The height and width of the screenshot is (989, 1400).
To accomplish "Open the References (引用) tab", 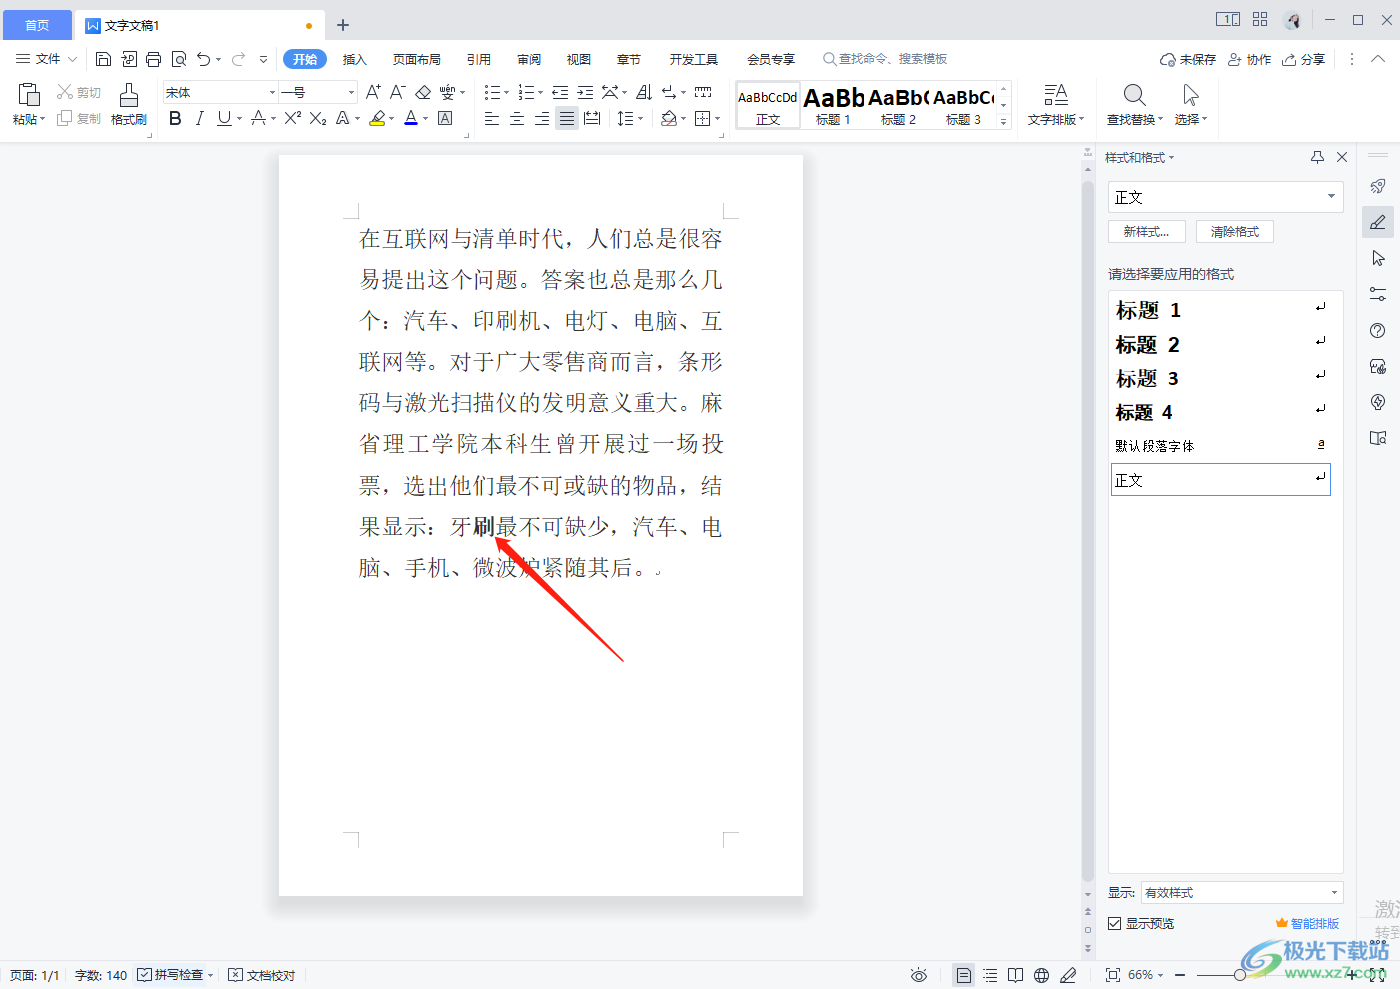I will [479, 59].
